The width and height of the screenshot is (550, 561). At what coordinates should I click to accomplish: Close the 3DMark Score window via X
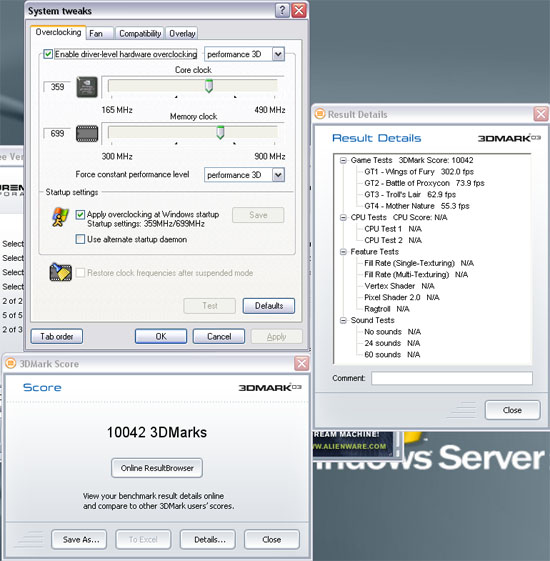tap(301, 364)
